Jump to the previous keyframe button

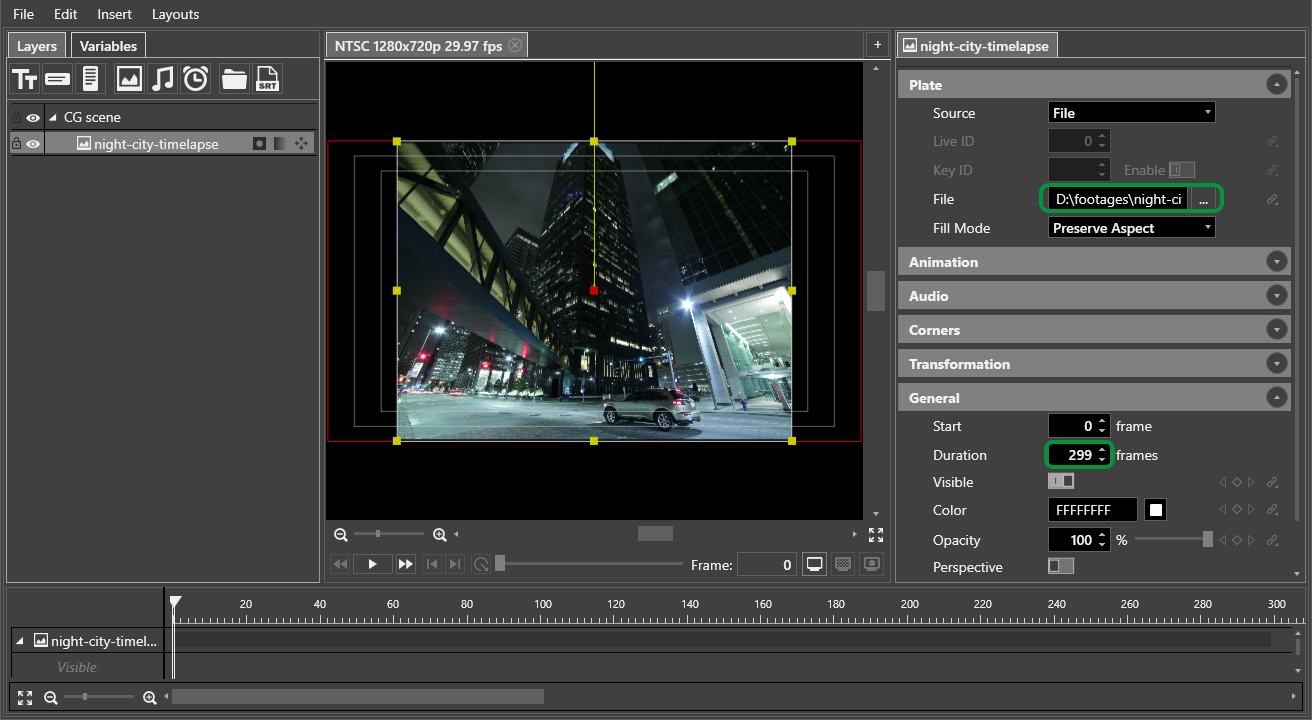tap(432, 564)
